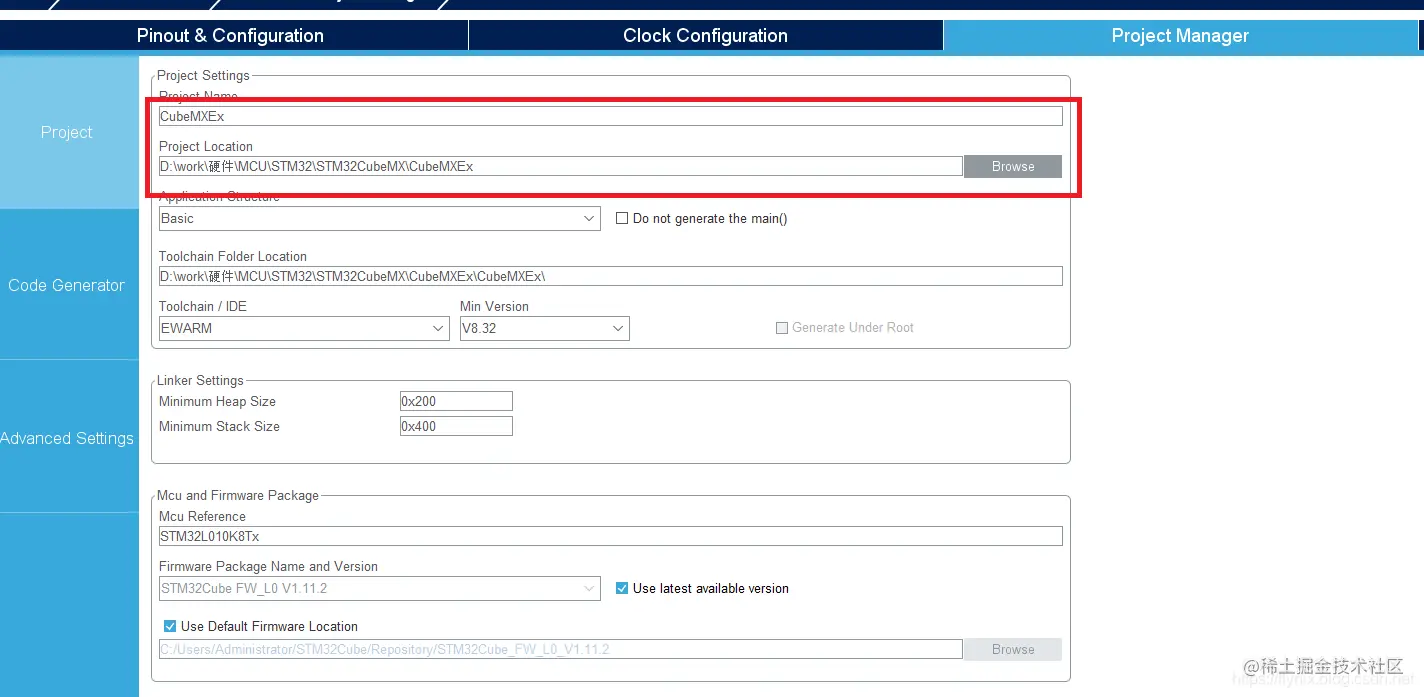The image size is (1424, 697).
Task: Click the Minimum Stack Size field
Action: click(456, 426)
